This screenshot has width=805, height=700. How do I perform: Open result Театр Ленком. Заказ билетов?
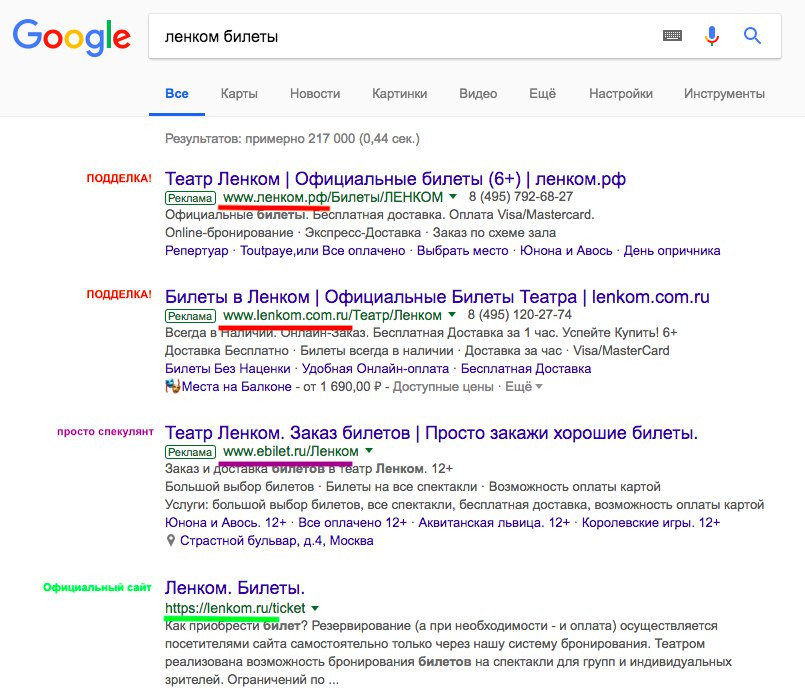pos(431,433)
